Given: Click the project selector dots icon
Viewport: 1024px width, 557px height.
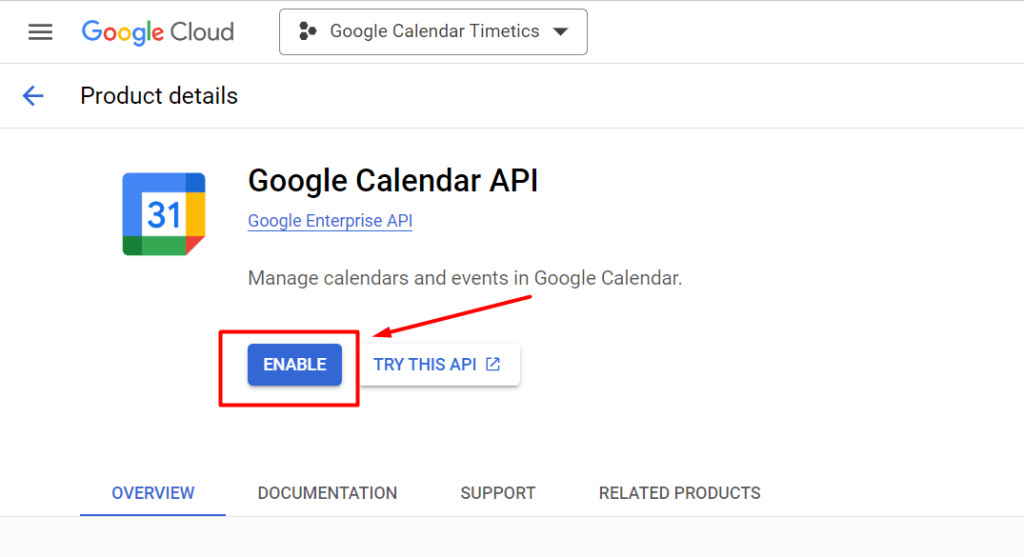Looking at the screenshot, I should pyautogui.click(x=307, y=31).
